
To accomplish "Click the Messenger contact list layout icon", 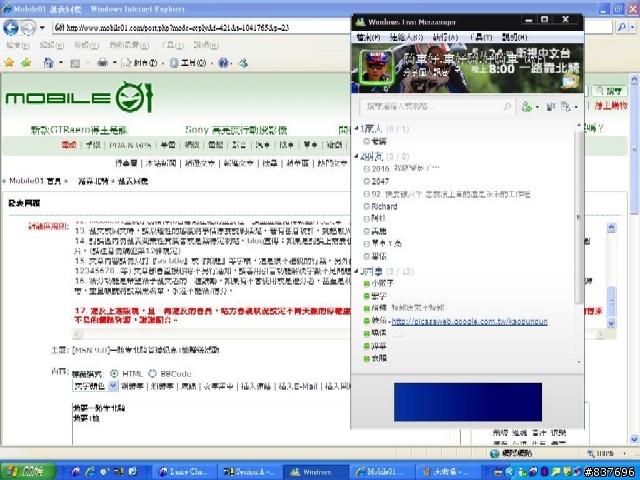I will point(551,107).
